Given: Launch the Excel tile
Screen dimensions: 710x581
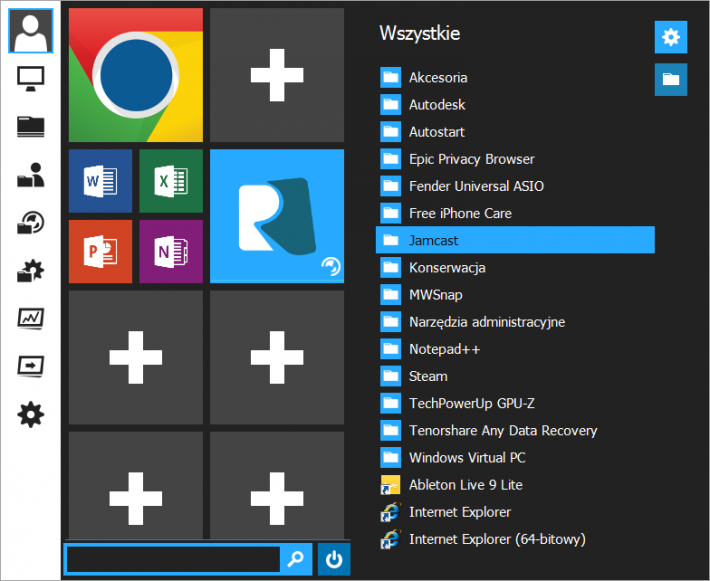Looking at the screenshot, I should (x=171, y=181).
